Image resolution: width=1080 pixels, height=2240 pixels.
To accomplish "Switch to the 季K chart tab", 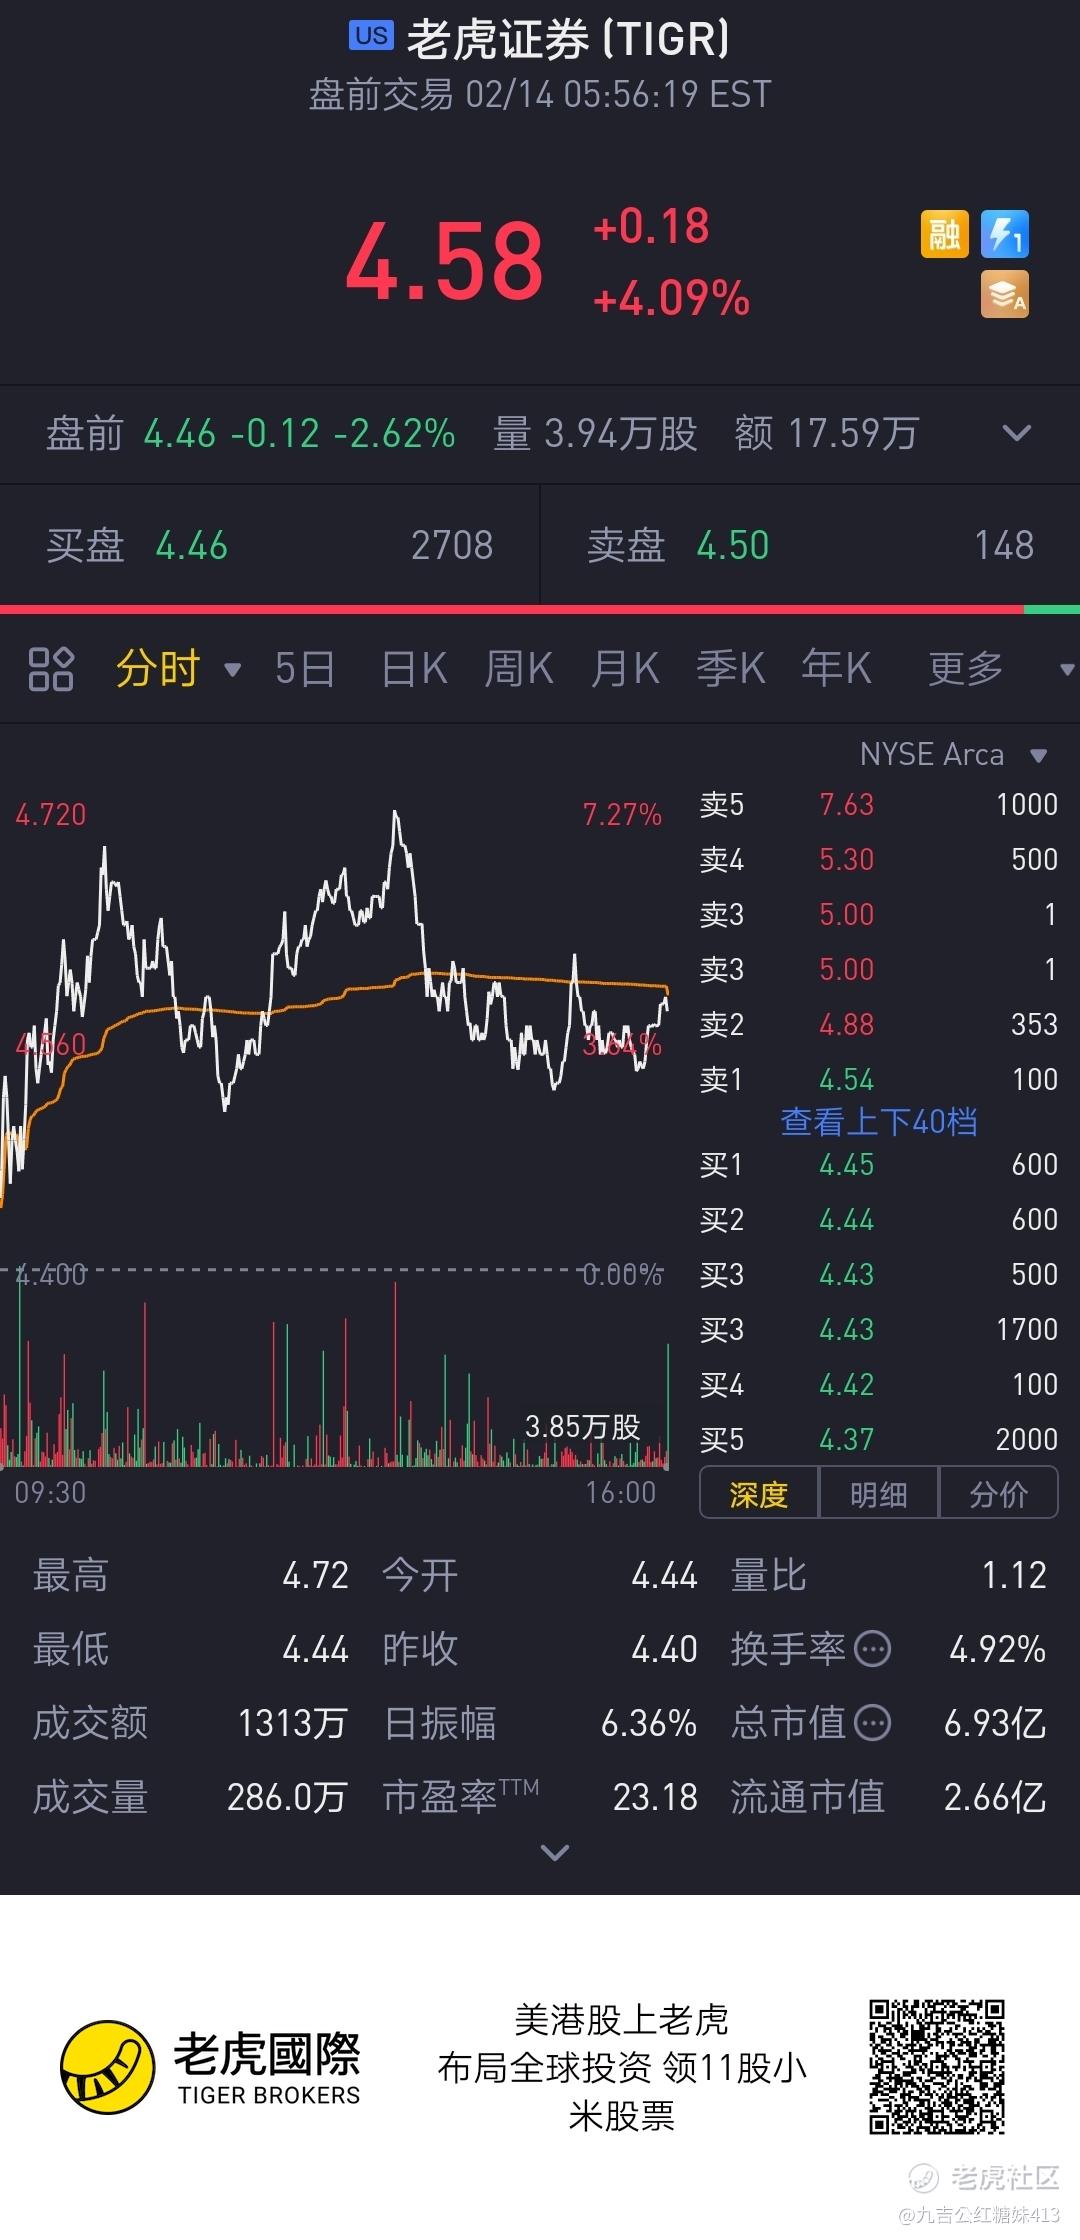I will click(731, 669).
